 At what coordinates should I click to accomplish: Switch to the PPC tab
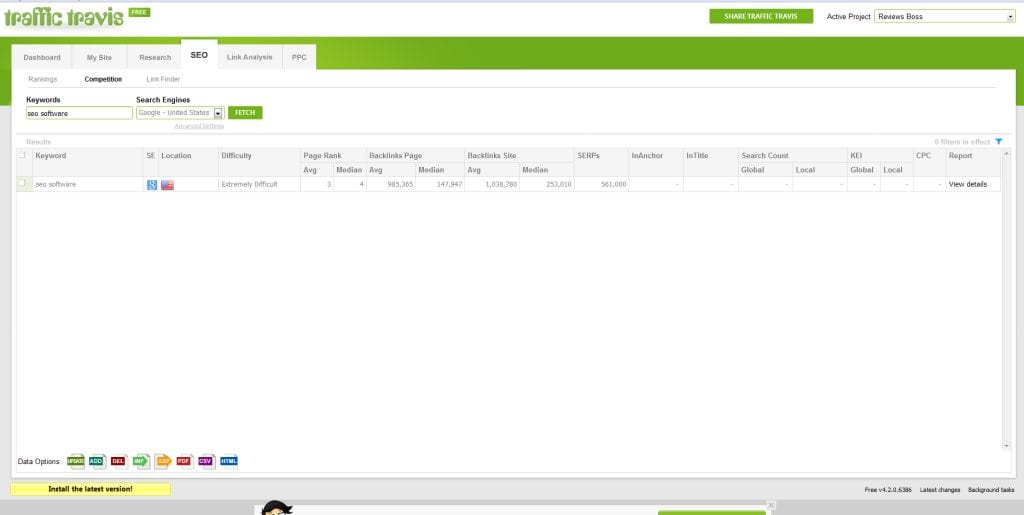(x=299, y=57)
